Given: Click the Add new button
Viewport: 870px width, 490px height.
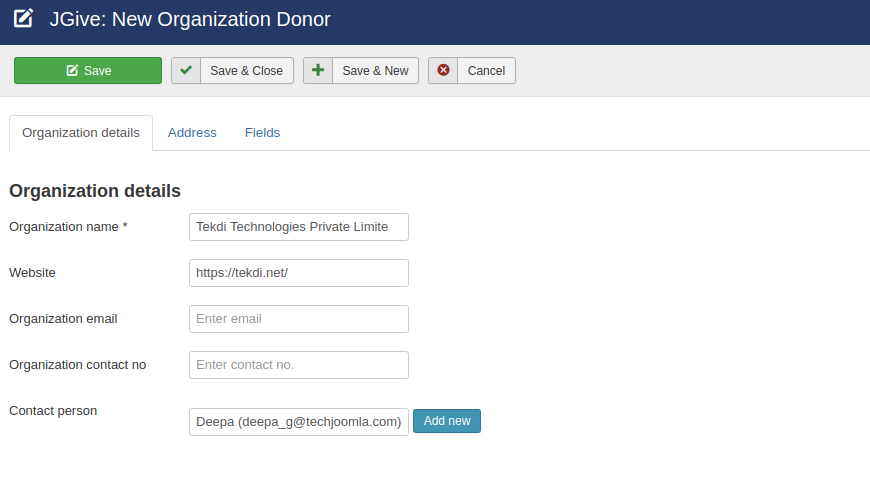Looking at the screenshot, I should click(x=447, y=421).
